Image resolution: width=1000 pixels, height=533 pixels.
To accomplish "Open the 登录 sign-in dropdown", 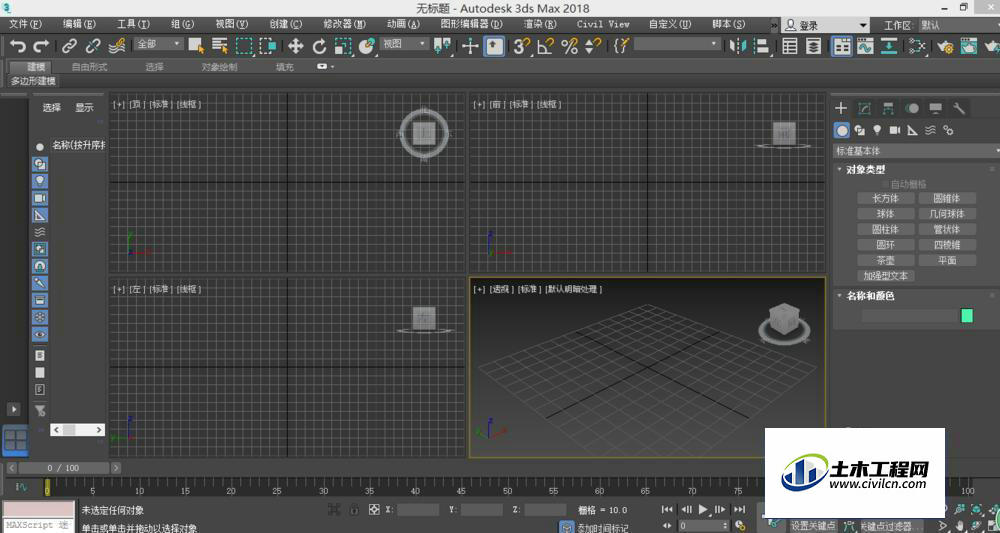I will [825, 26].
